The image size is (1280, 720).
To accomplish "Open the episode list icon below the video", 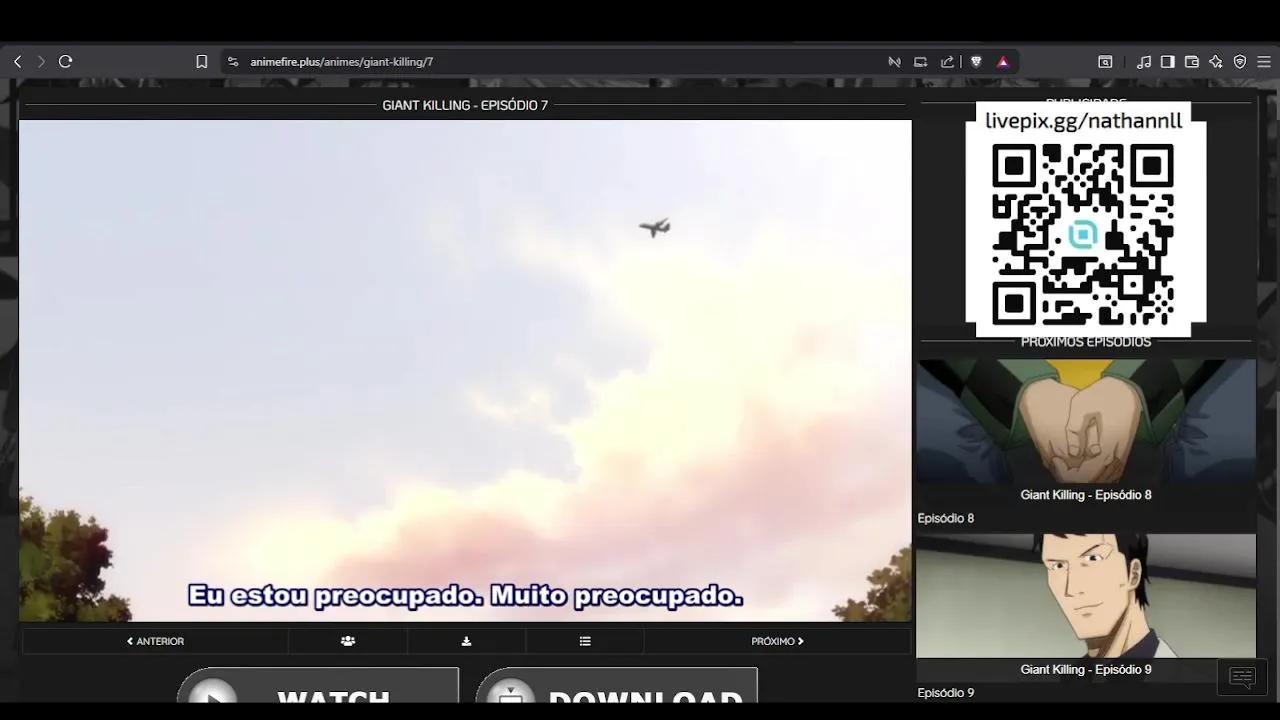I will (x=585, y=641).
